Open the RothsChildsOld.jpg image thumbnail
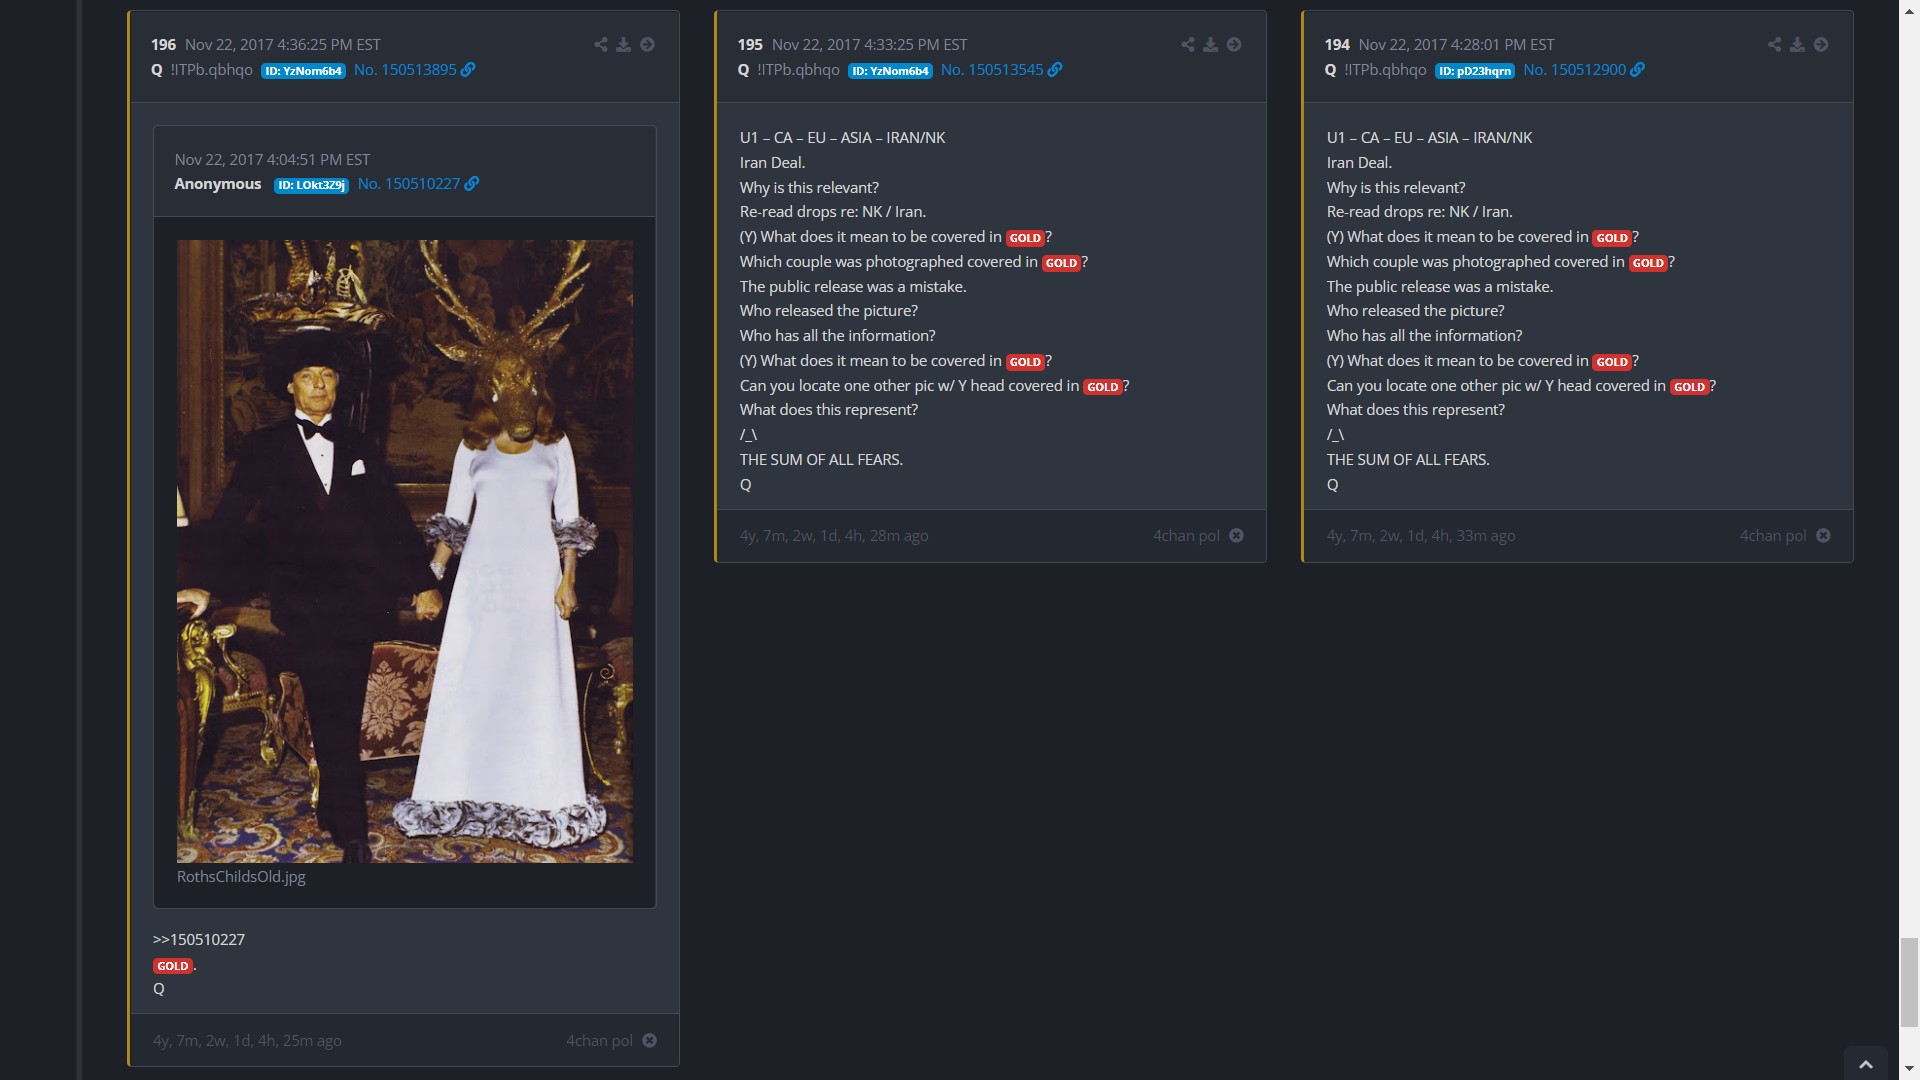 (x=405, y=551)
